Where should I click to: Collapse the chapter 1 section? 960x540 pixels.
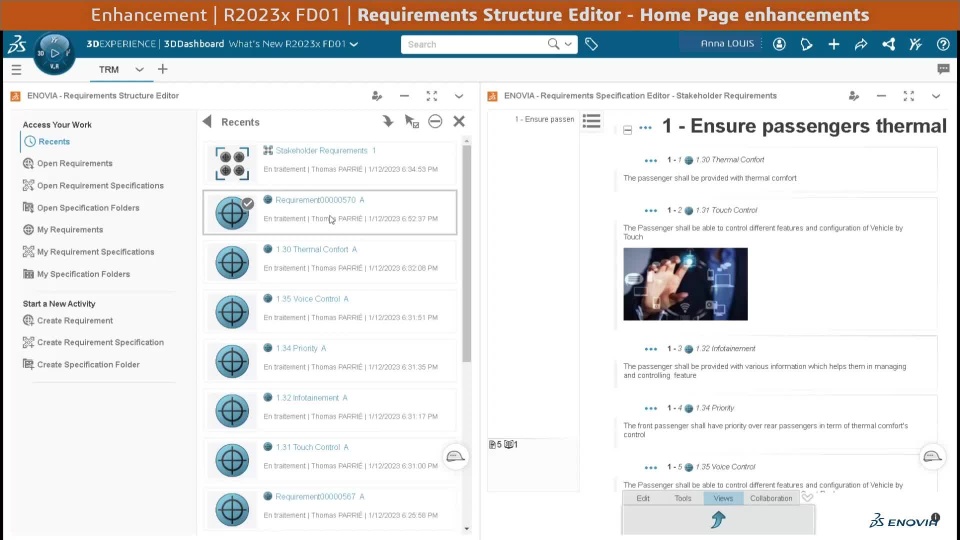[x=628, y=130]
